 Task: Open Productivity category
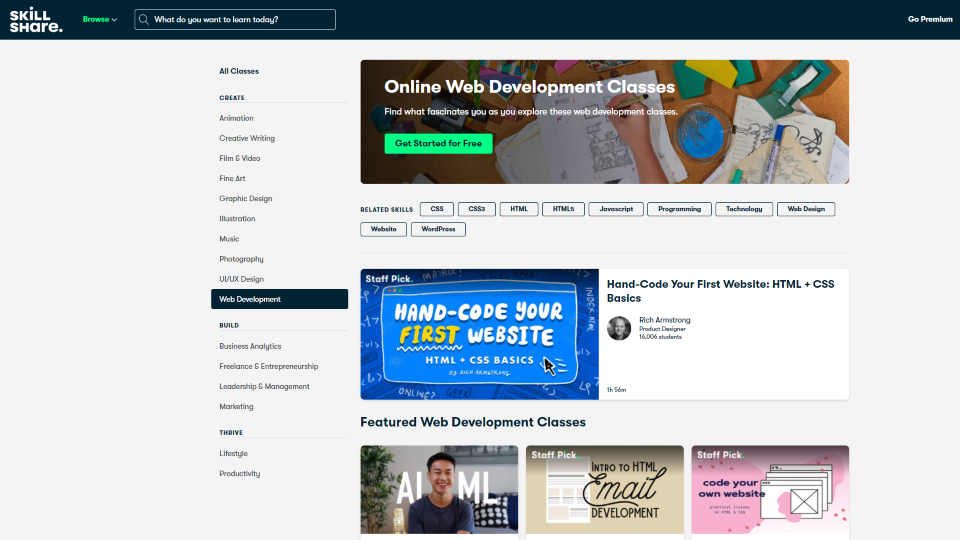(239, 474)
